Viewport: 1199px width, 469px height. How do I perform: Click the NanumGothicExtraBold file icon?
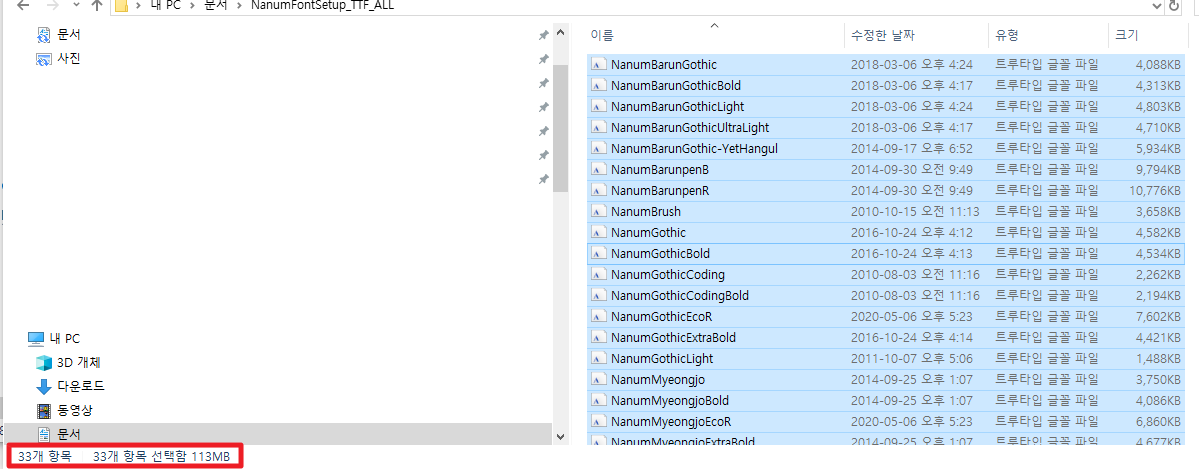click(x=600, y=337)
